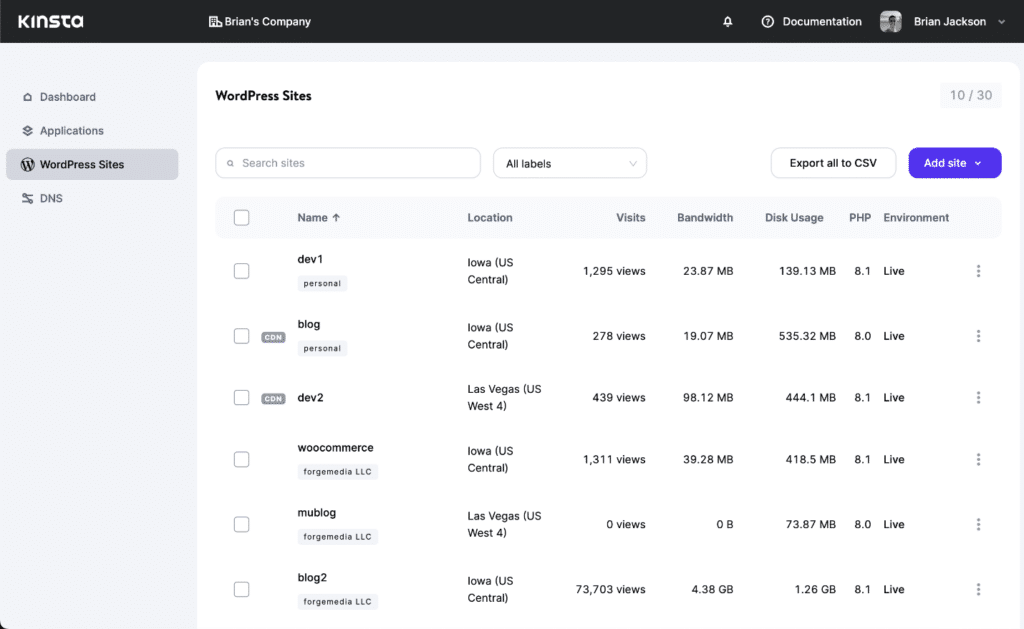
Task: Open the three-dot menu for blog
Action: click(x=978, y=336)
